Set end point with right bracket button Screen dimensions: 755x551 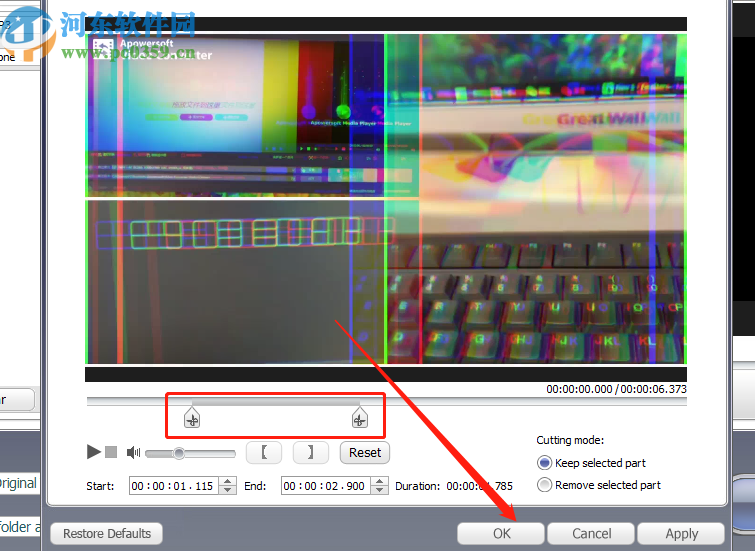tap(311, 452)
